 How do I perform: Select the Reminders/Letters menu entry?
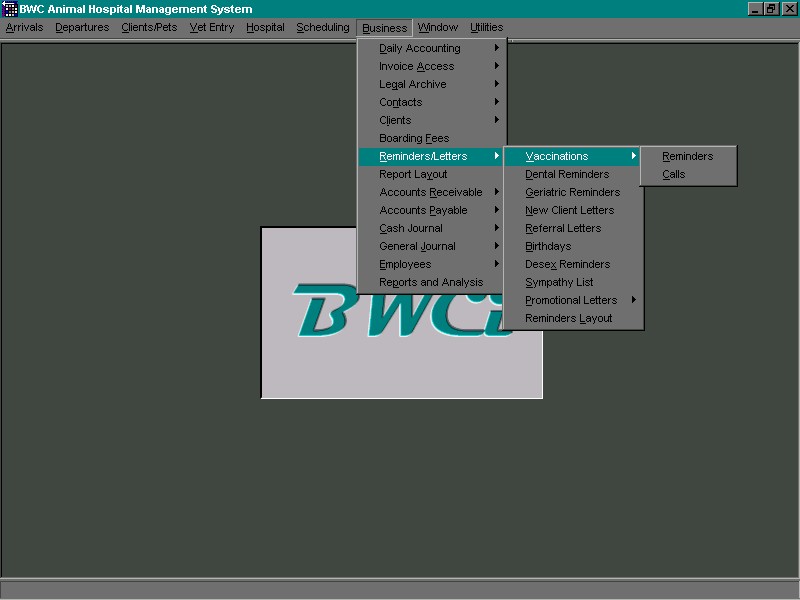pyautogui.click(x=431, y=156)
